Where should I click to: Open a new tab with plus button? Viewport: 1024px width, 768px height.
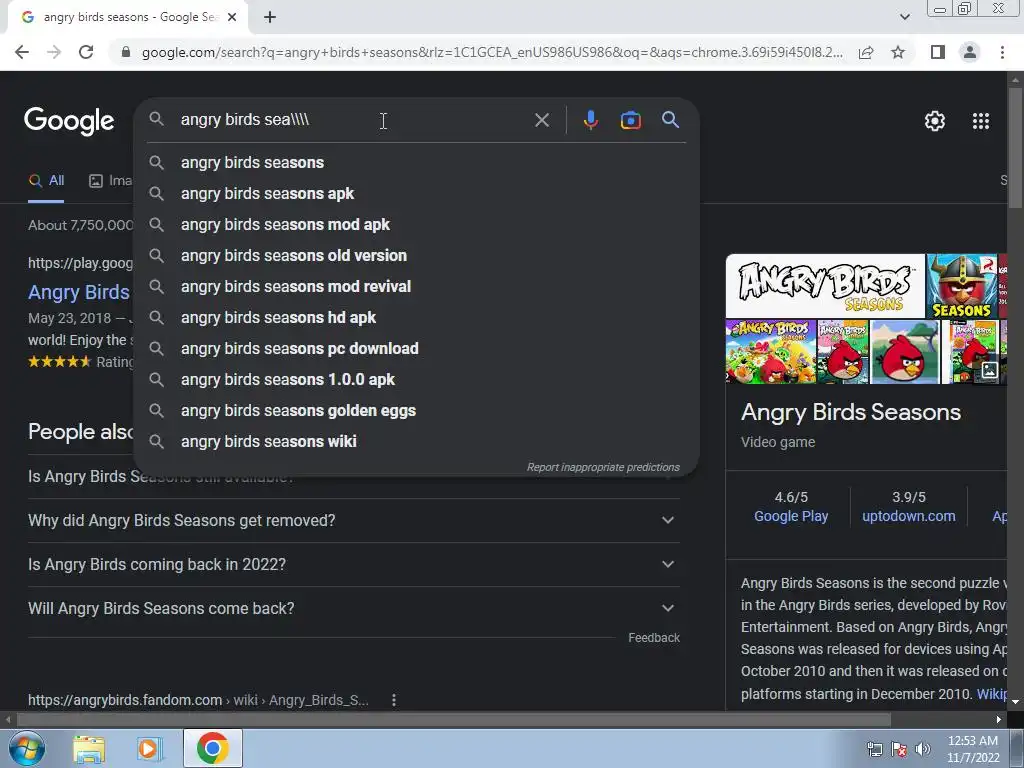270,18
